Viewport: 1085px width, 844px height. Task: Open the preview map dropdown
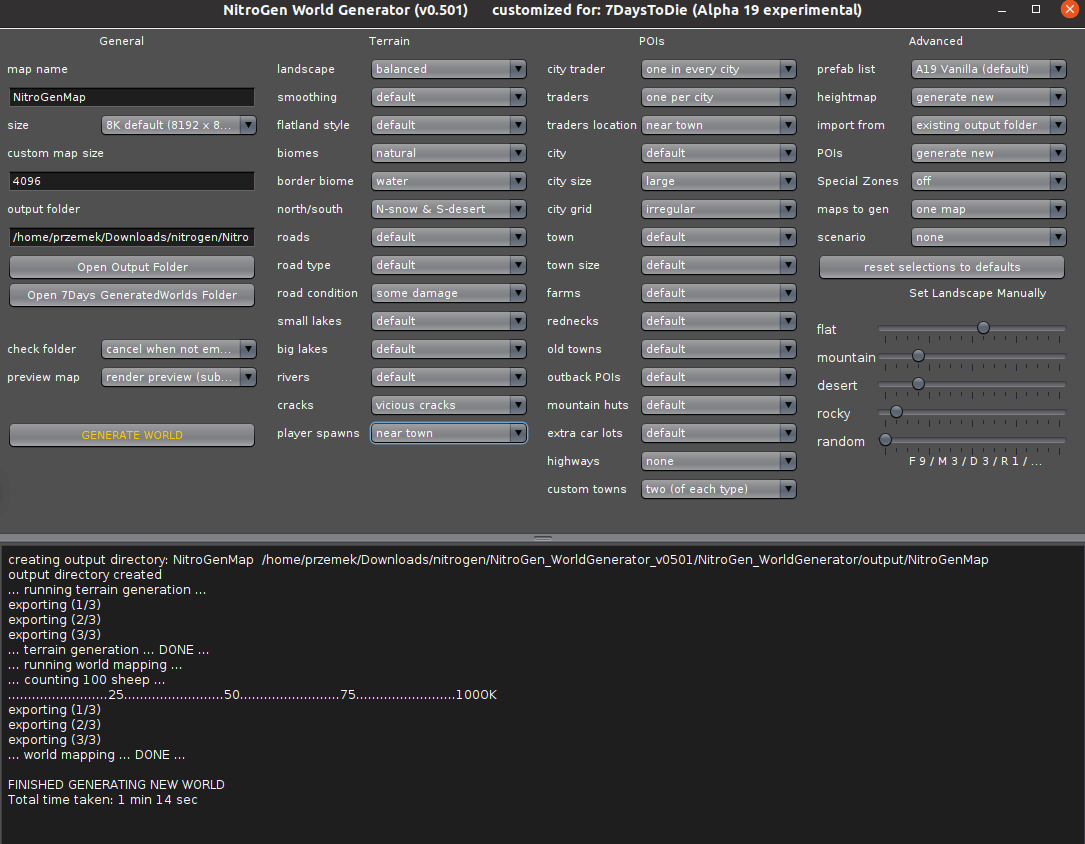pyautogui.click(x=178, y=376)
